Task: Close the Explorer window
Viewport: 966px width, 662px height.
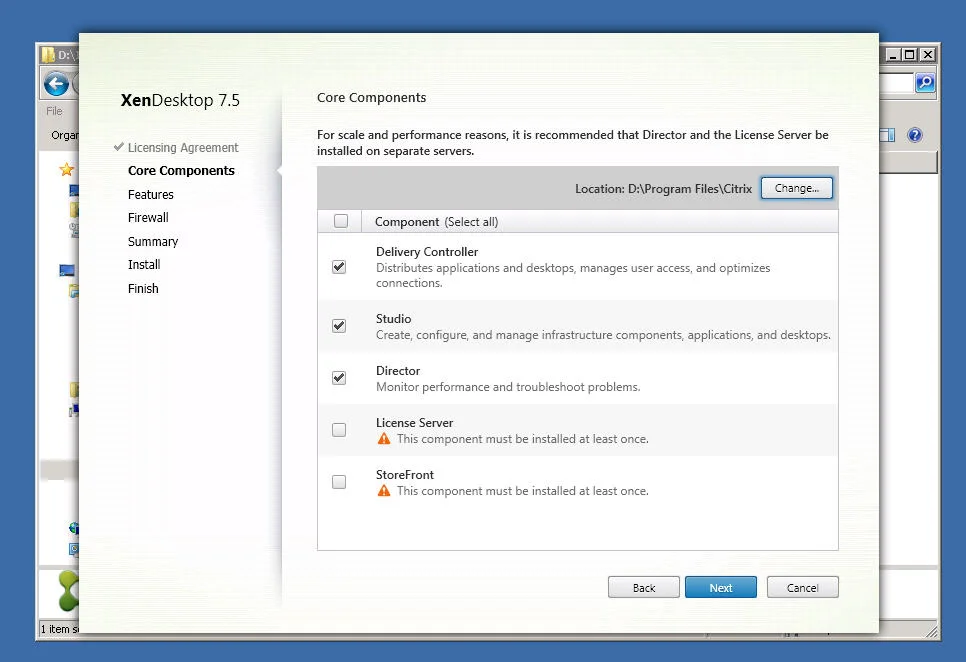Action: point(927,55)
